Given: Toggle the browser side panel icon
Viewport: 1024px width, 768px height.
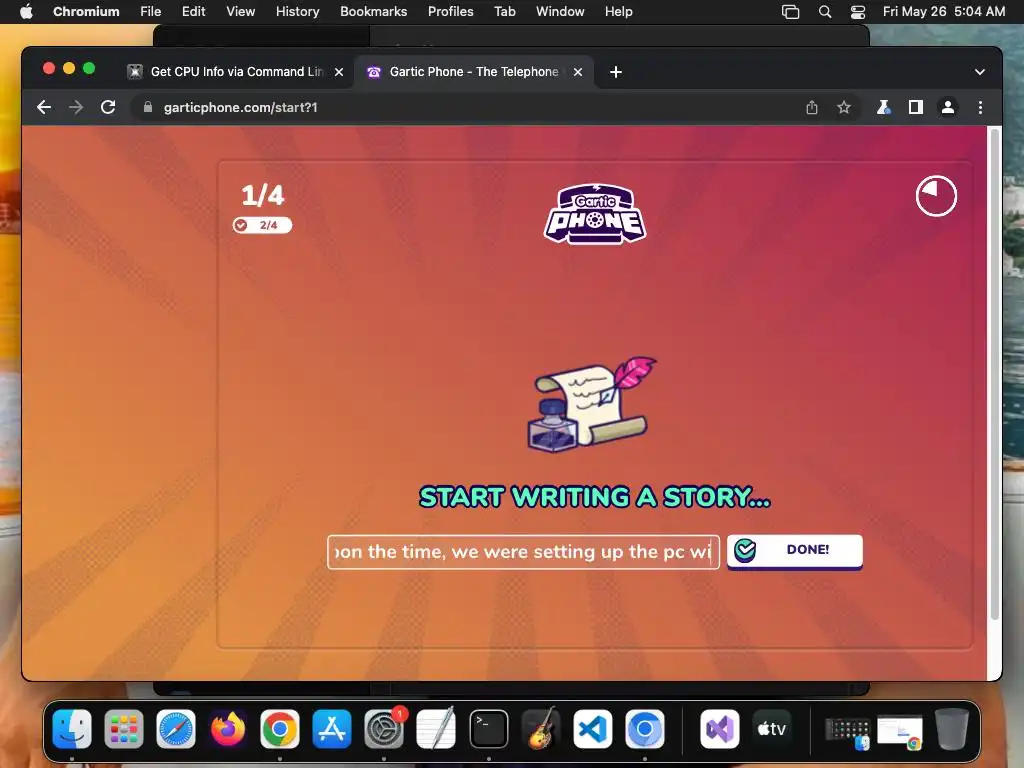Looking at the screenshot, I should (x=916, y=107).
